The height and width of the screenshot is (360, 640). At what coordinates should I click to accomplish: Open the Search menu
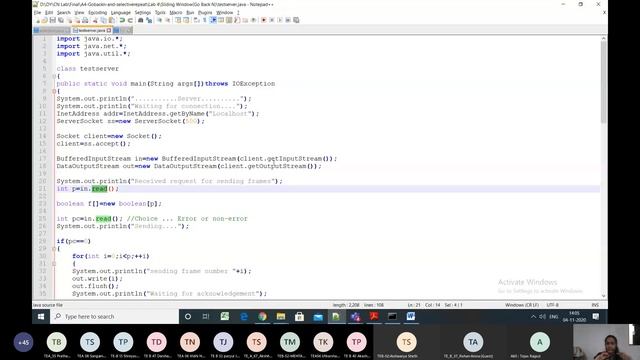tap(63, 13)
